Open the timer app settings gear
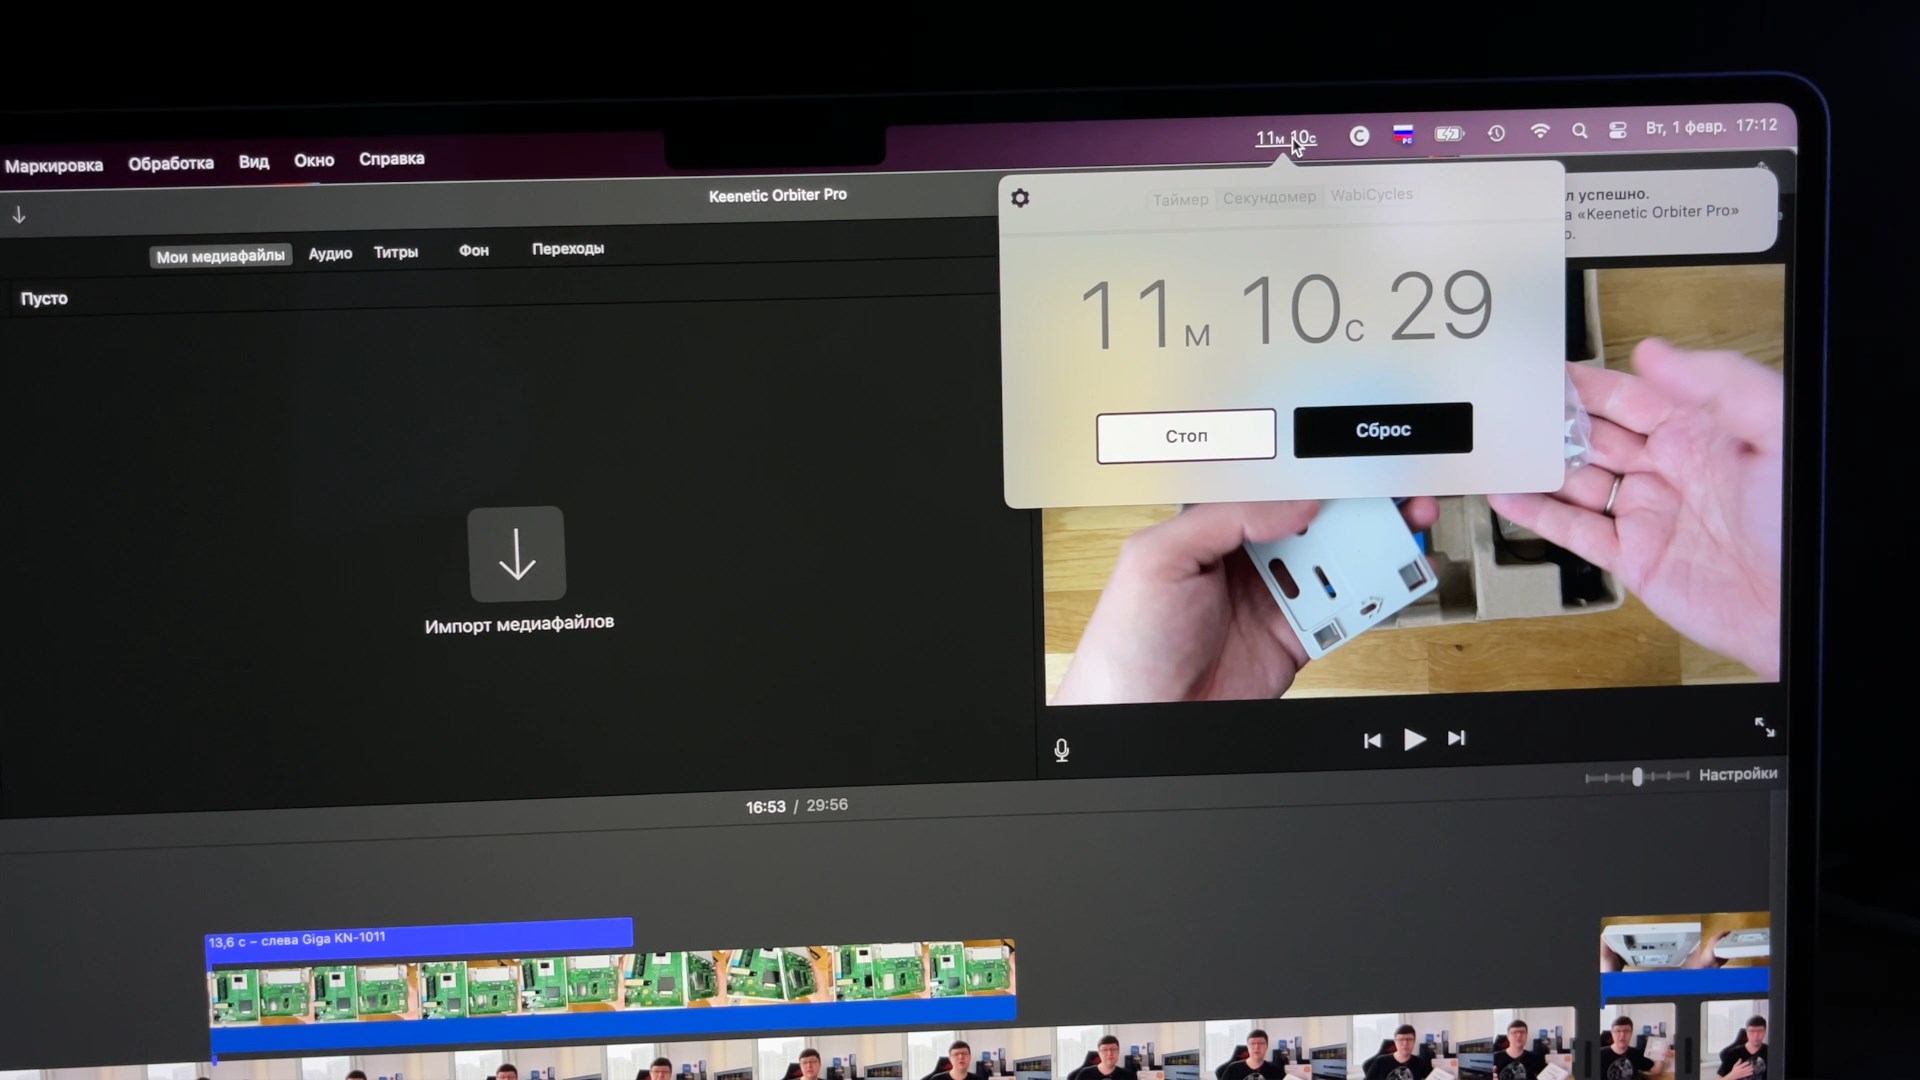 click(x=1020, y=198)
